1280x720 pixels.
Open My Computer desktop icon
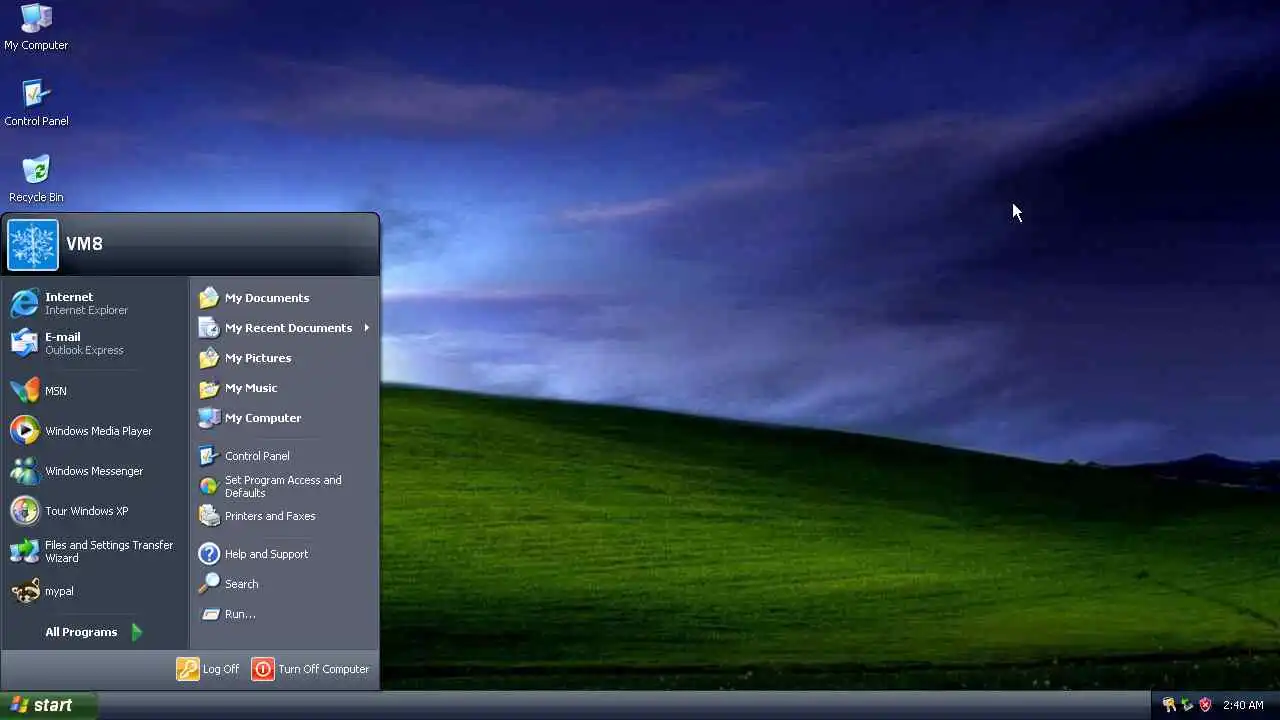(x=36, y=26)
